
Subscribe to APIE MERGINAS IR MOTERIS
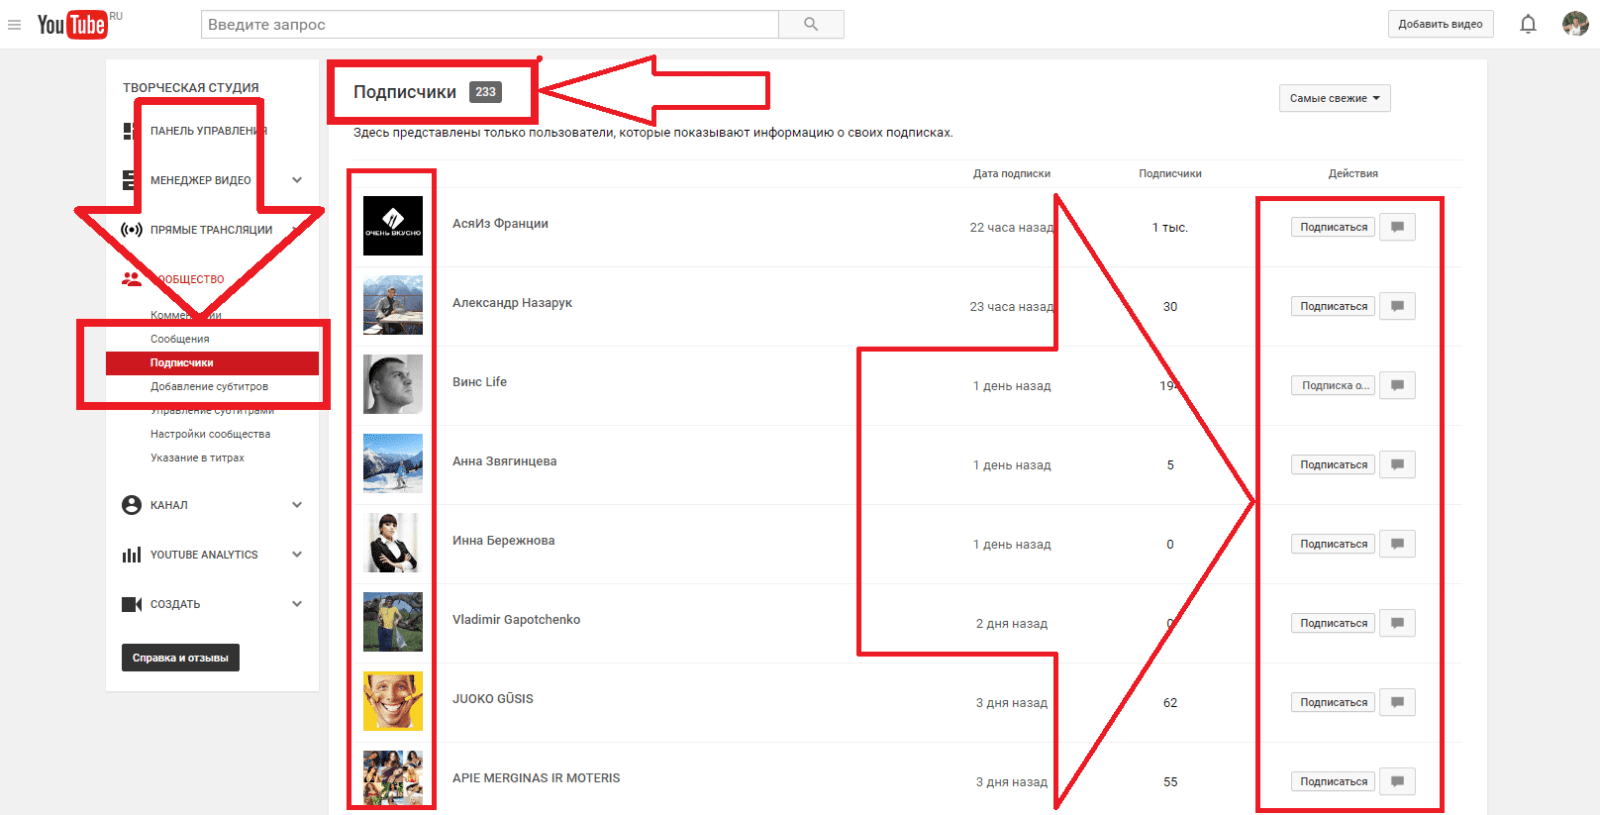[1333, 781]
